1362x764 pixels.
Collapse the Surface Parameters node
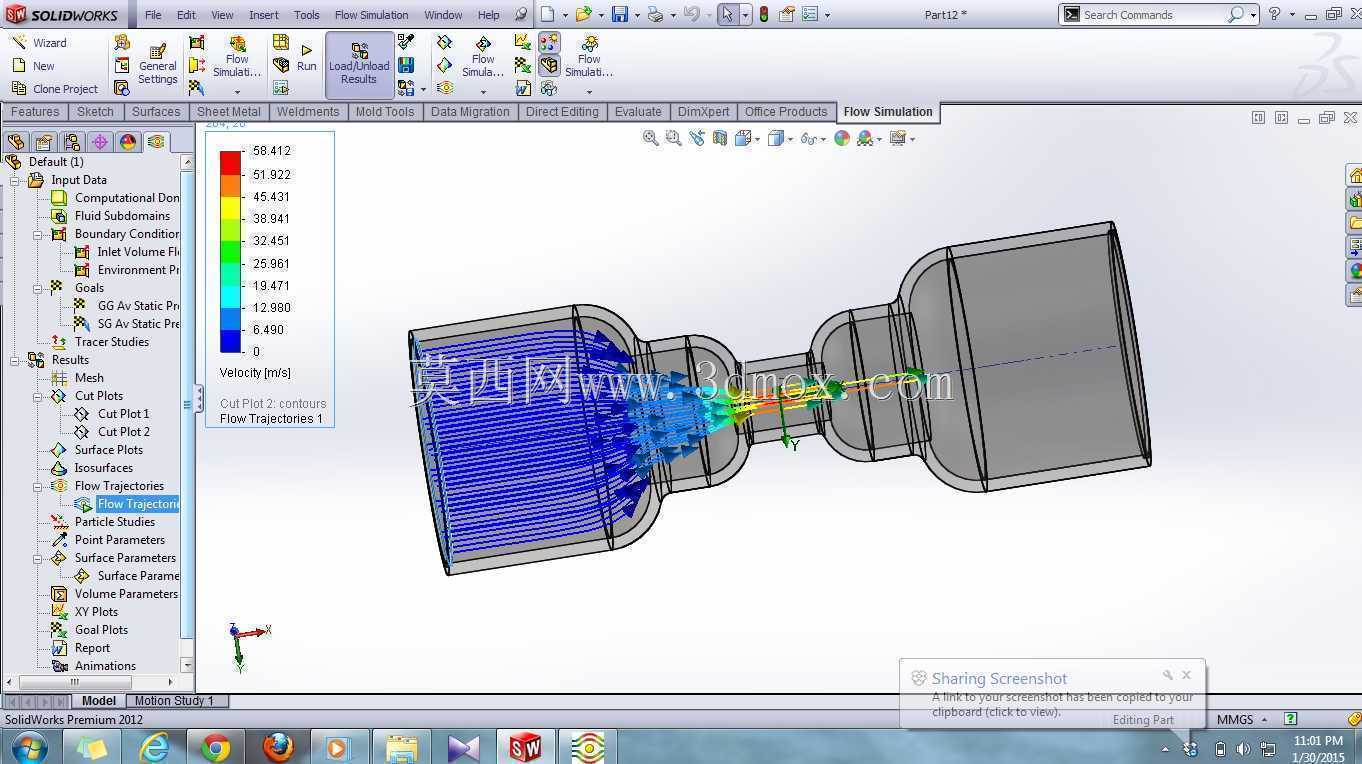(x=38, y=558)
